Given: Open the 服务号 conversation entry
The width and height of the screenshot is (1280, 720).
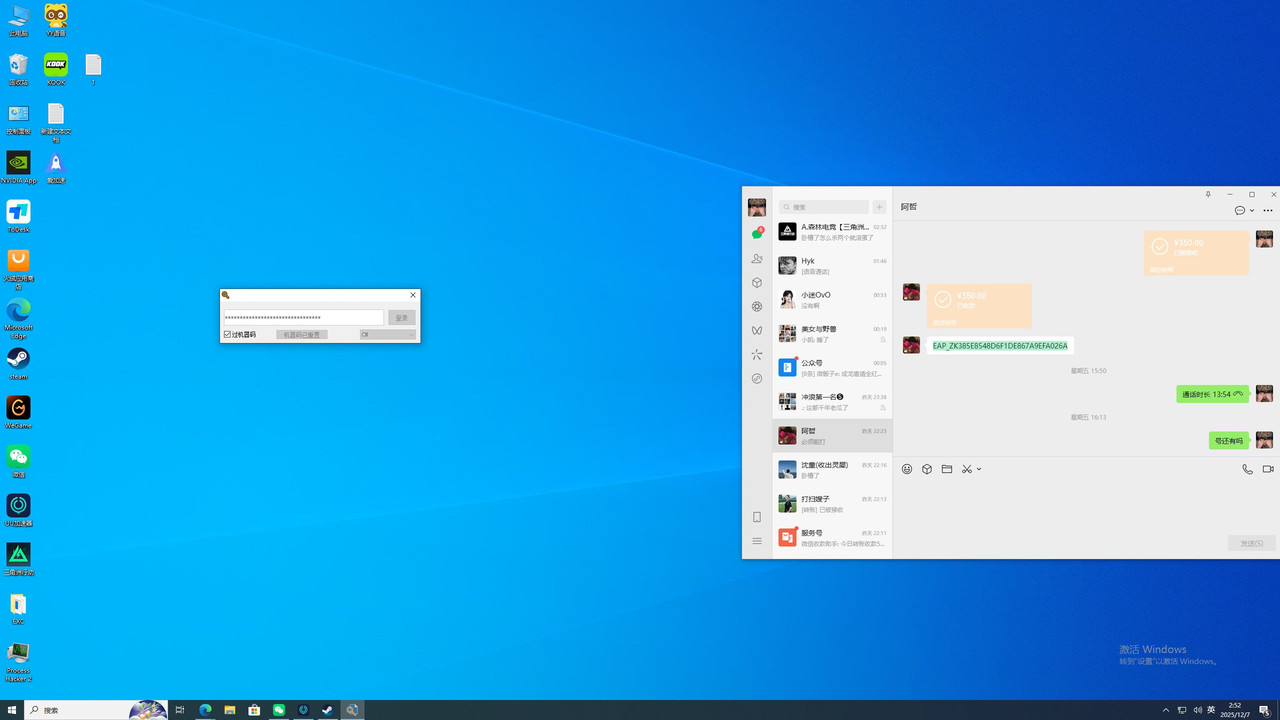Looking at the screenshot, I should click(832, 538).
